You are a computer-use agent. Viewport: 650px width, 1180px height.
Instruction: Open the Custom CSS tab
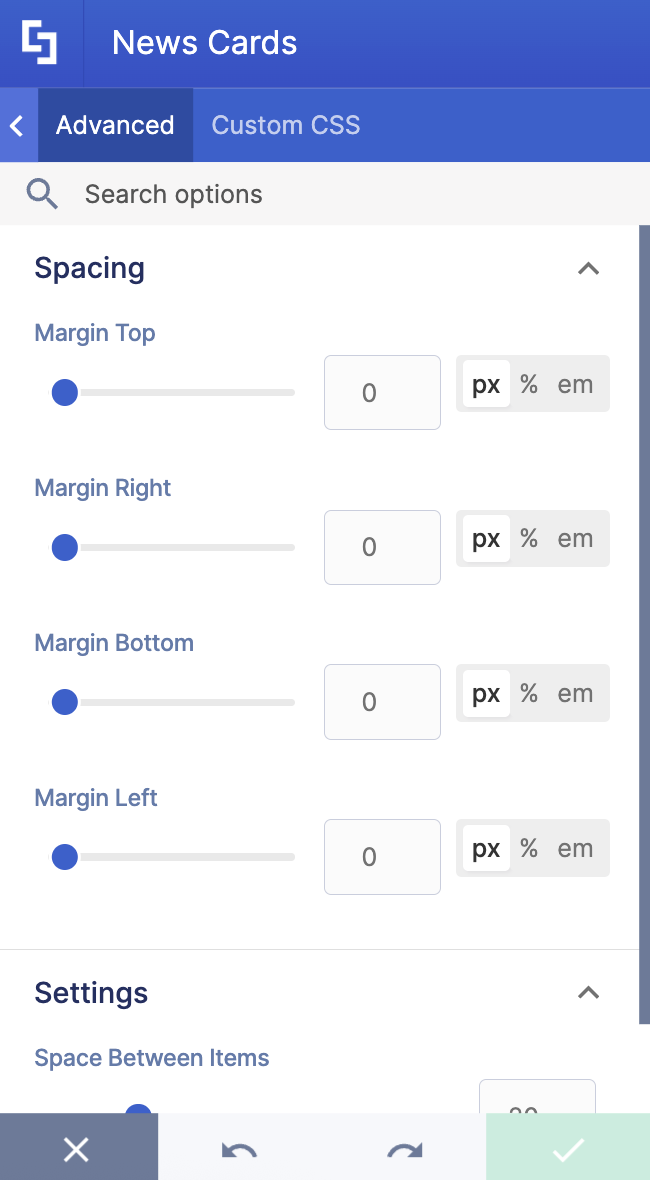pos(286,125)
